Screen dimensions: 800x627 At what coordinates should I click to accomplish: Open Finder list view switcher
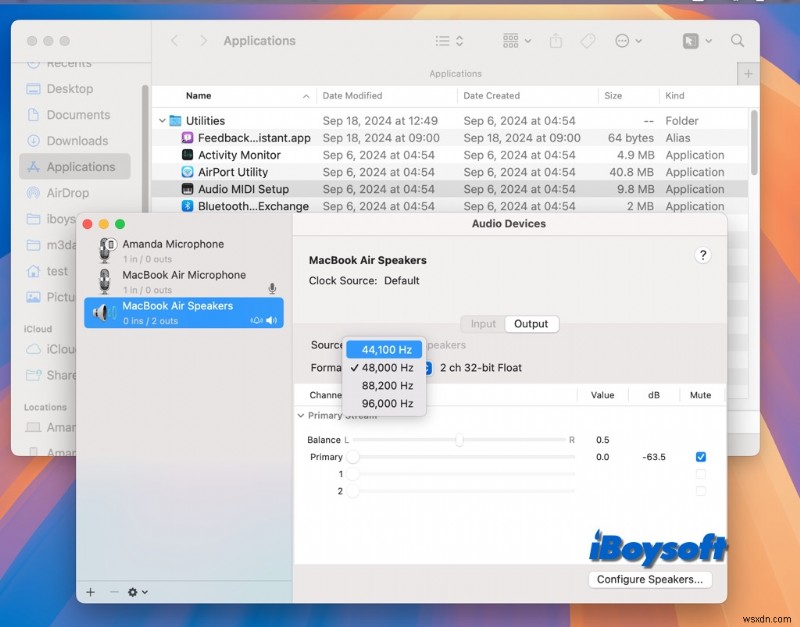449,41
